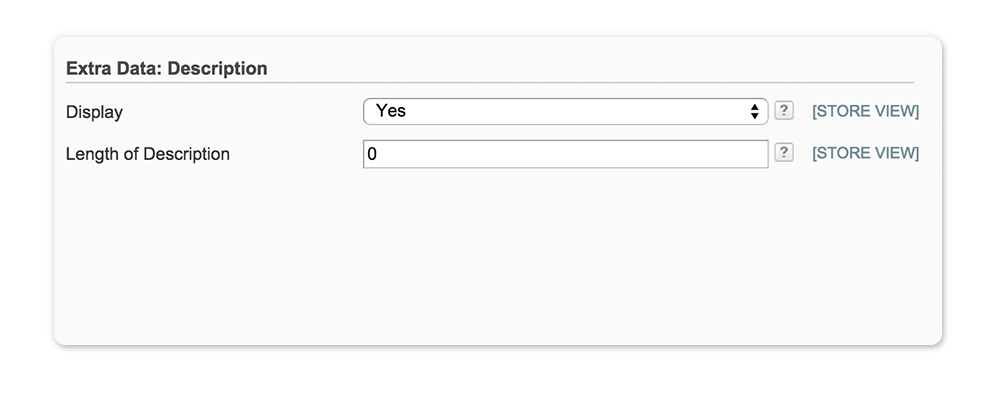Screen dimensions: 1000x400
Task: Show the tooltip for the Display setting
Action: tap(785, 111)
